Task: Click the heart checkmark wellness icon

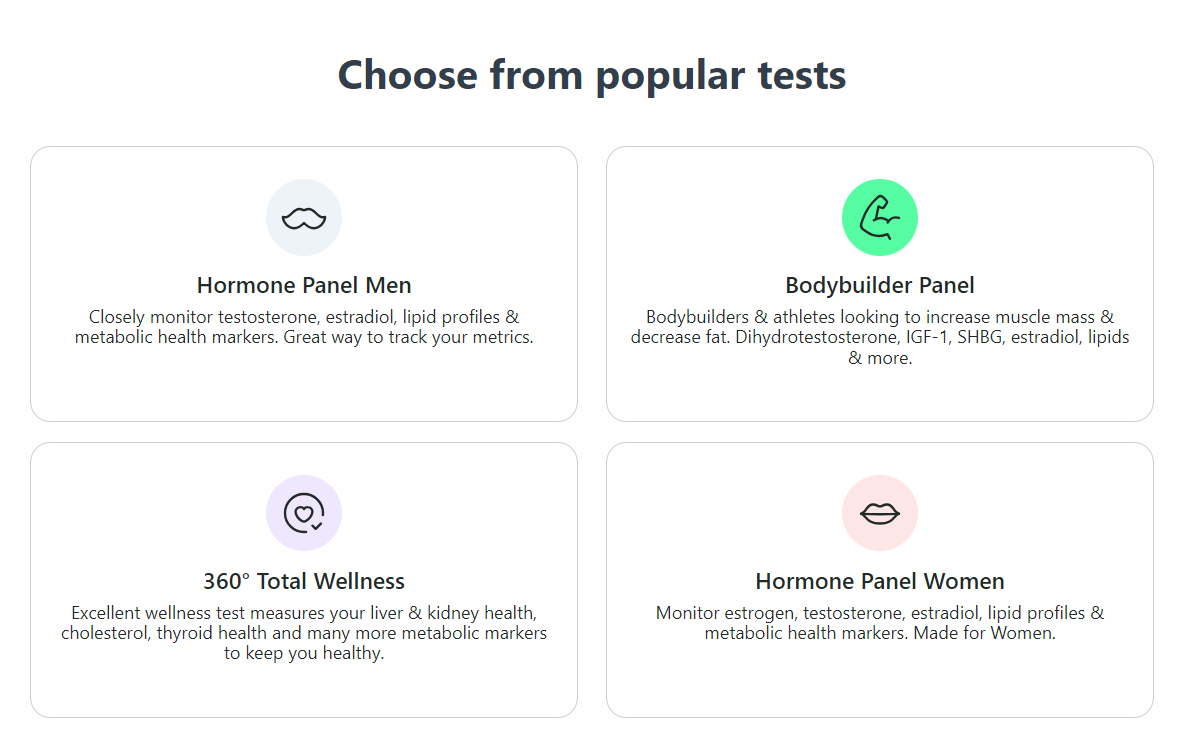Action: (304, 513)
